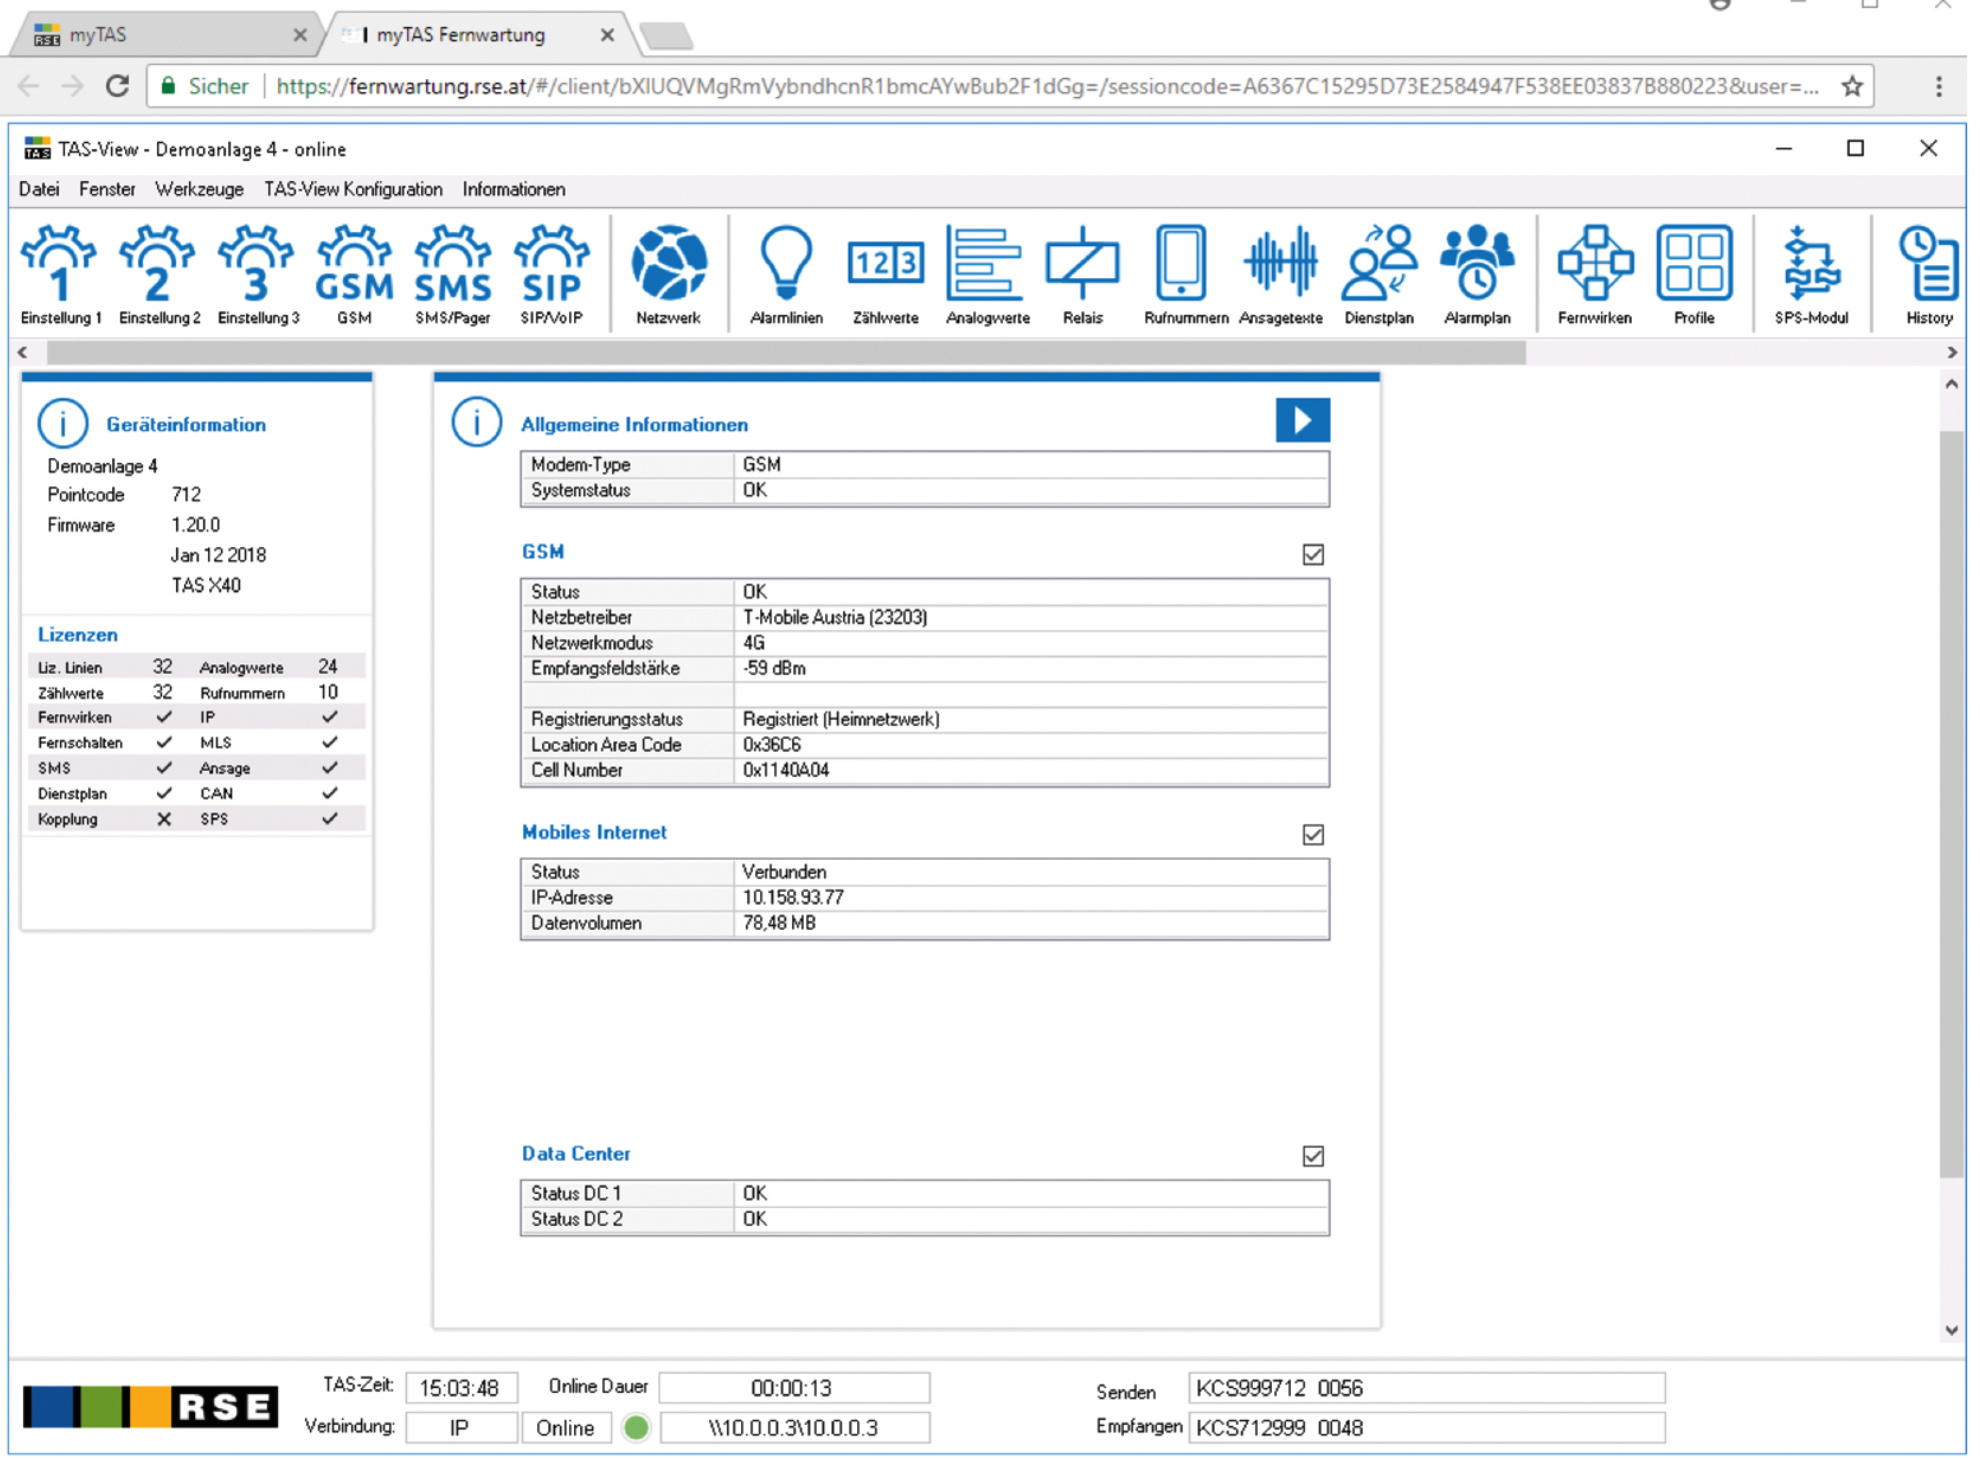Click the horizontal toolbar scrollbar thumb

786,352
